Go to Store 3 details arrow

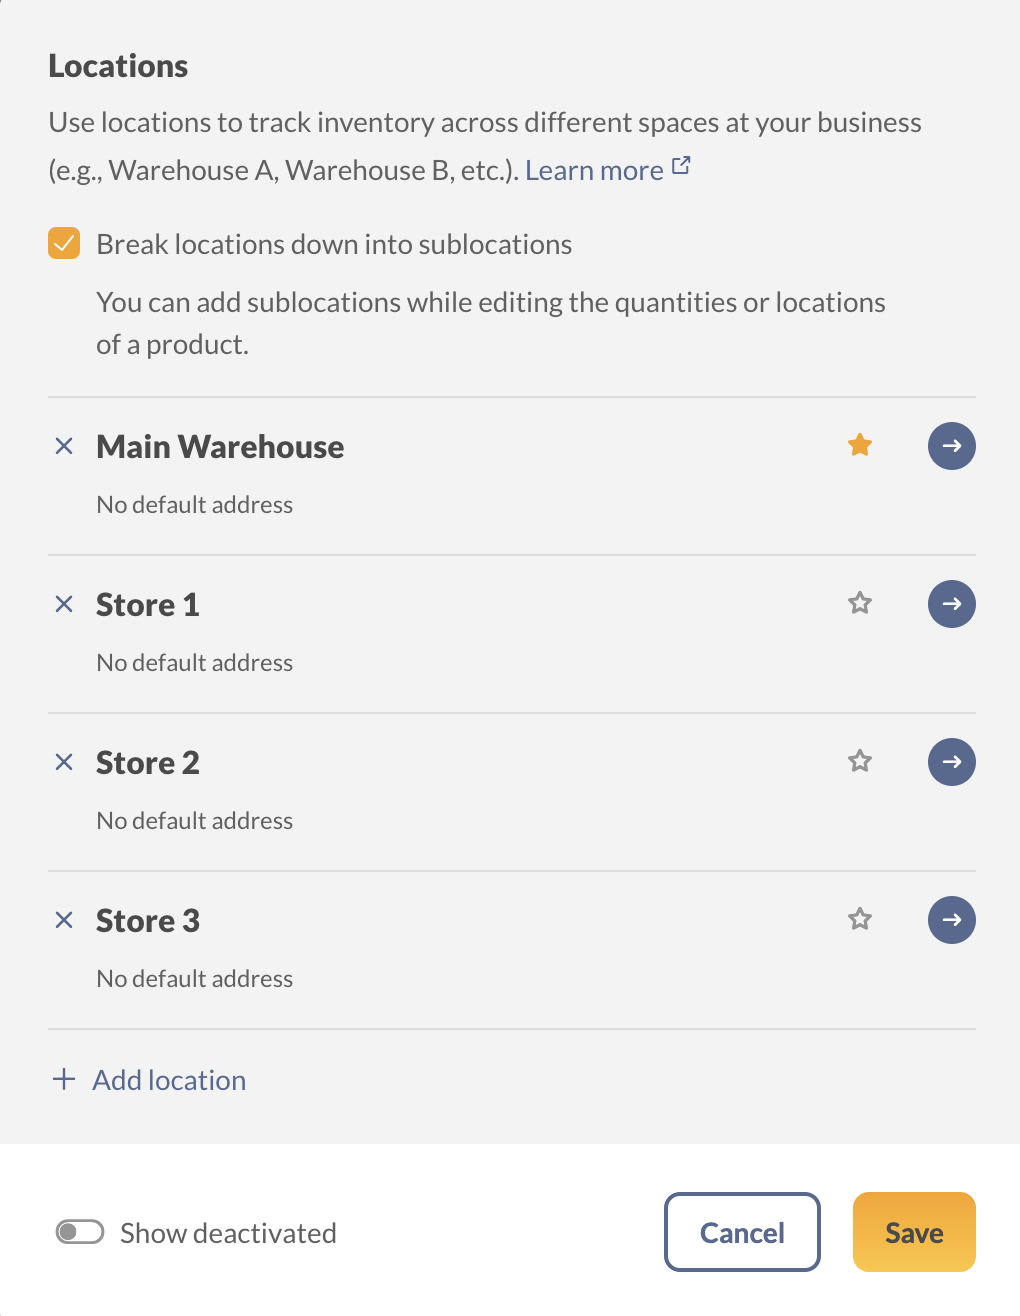pyautogui.click(x=952, y=920)
